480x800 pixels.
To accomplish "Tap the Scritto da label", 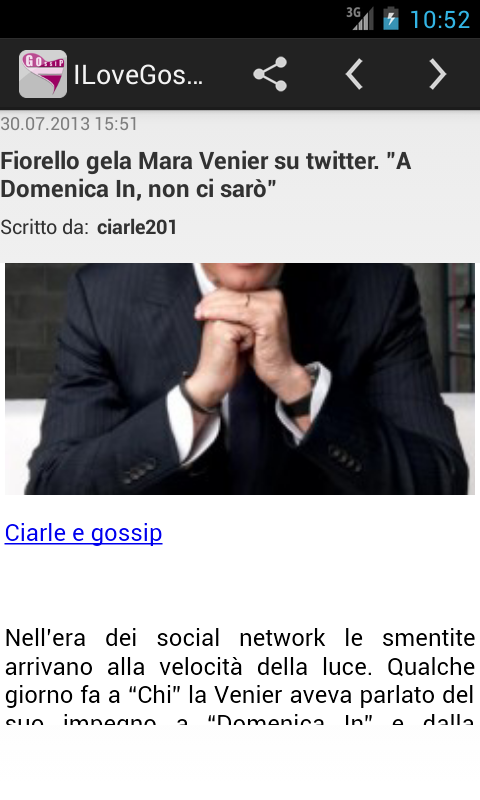I will pyautogui.click(x=45, y=227).
